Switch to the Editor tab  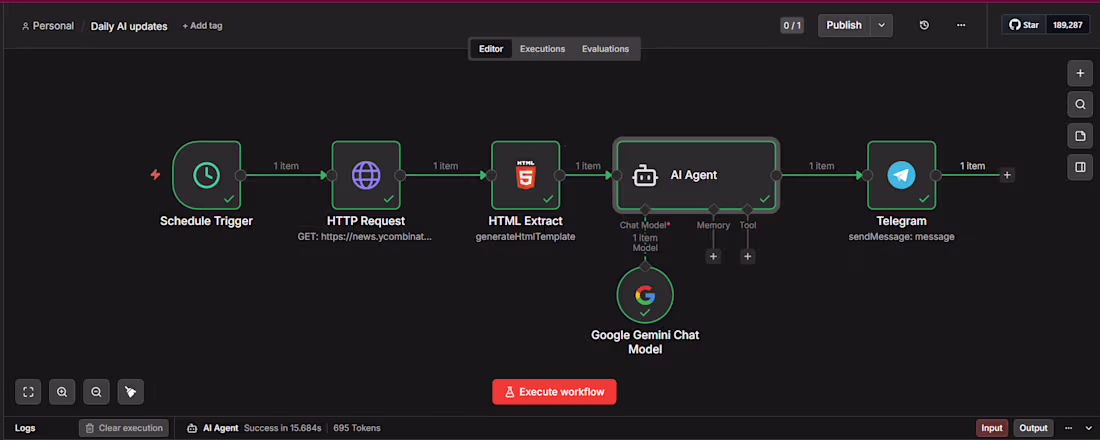click(x=491, y=49)
